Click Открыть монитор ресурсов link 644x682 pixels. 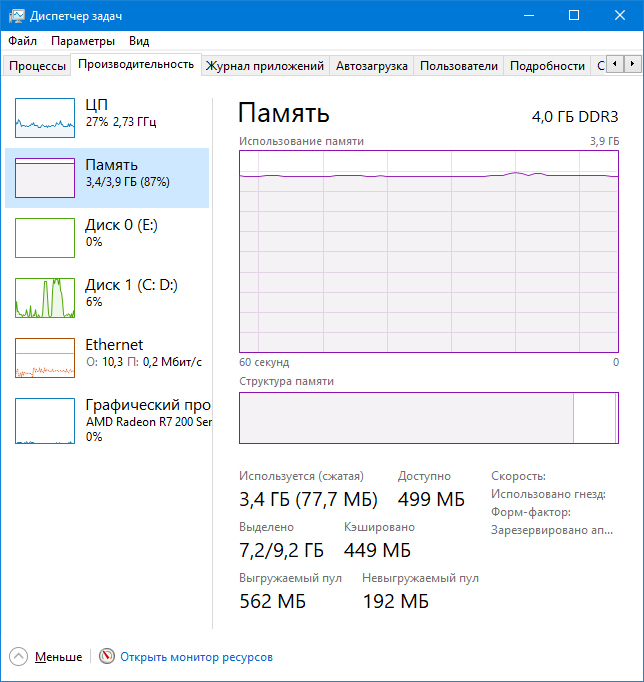click(x=196, y=657)
